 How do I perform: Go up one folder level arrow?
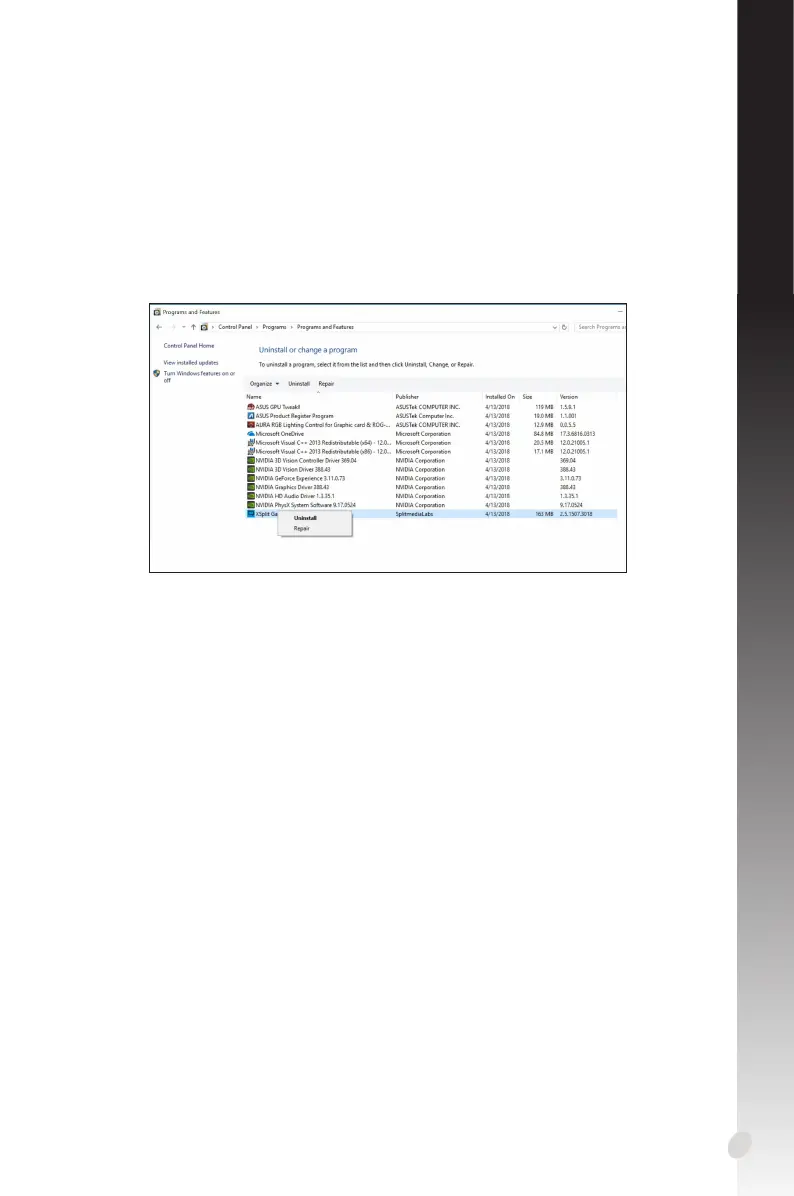pyautogui.click(x=193, y=327)
